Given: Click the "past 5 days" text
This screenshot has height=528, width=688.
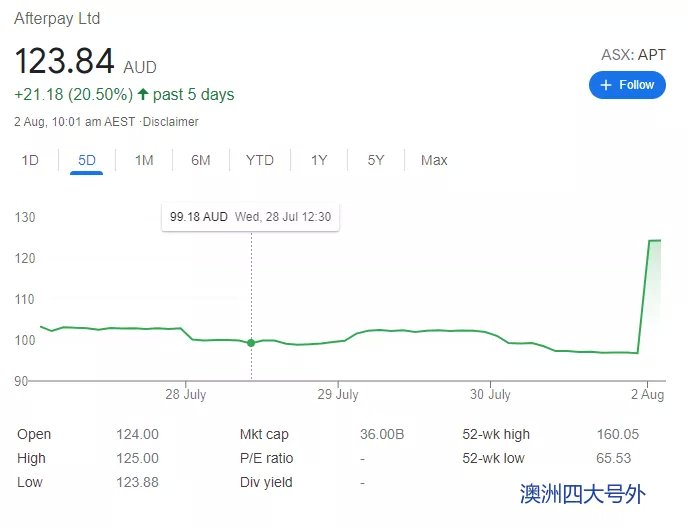Looking at the screenshot, I should point(194,94).
